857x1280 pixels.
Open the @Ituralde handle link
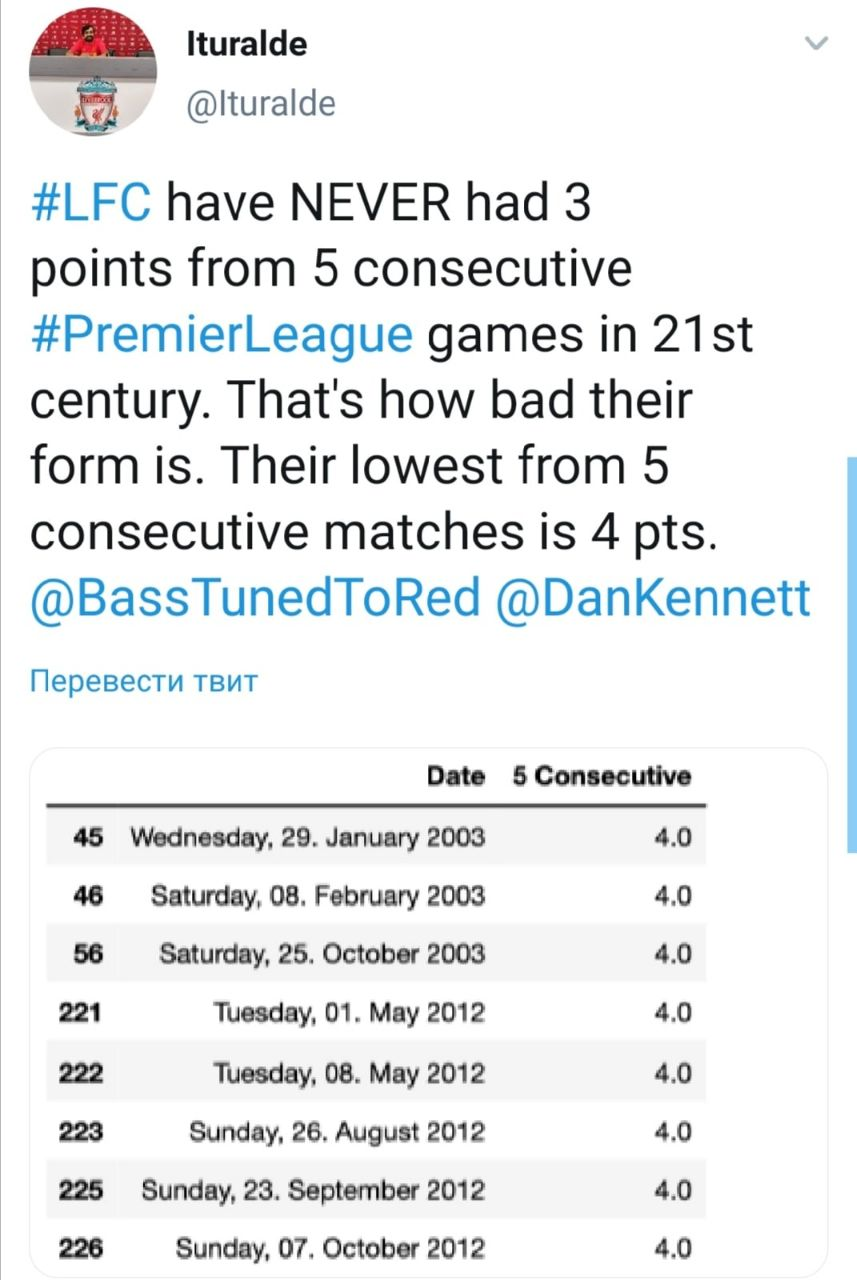point(260,103)
